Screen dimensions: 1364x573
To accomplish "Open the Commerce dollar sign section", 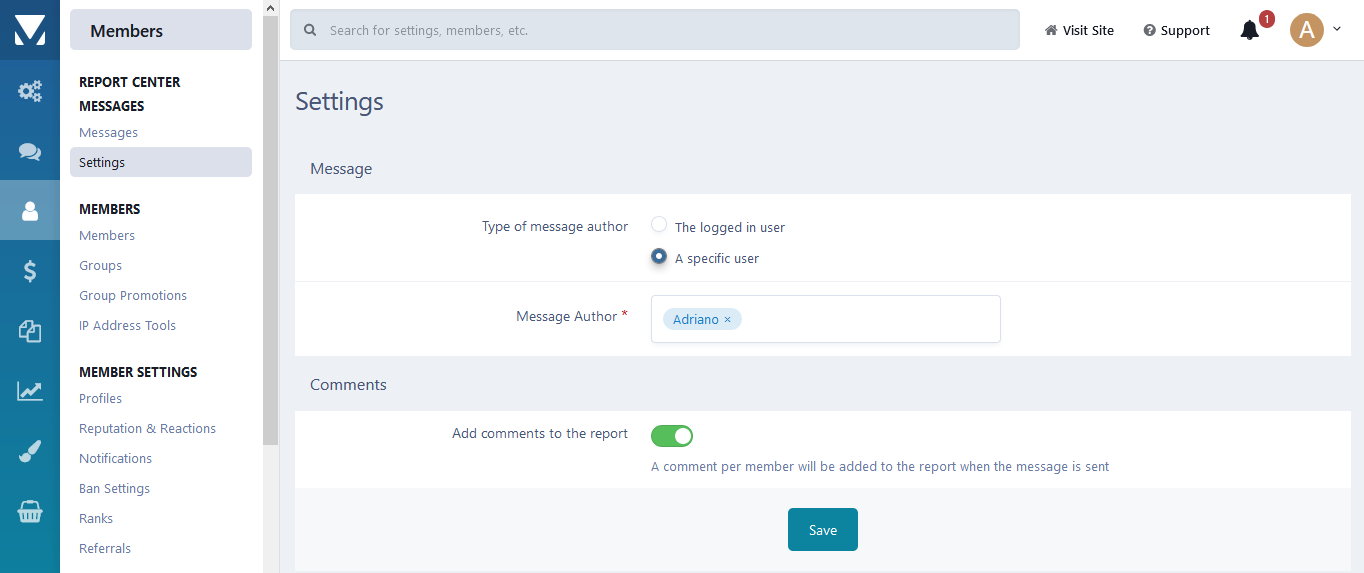I will 30,271.
